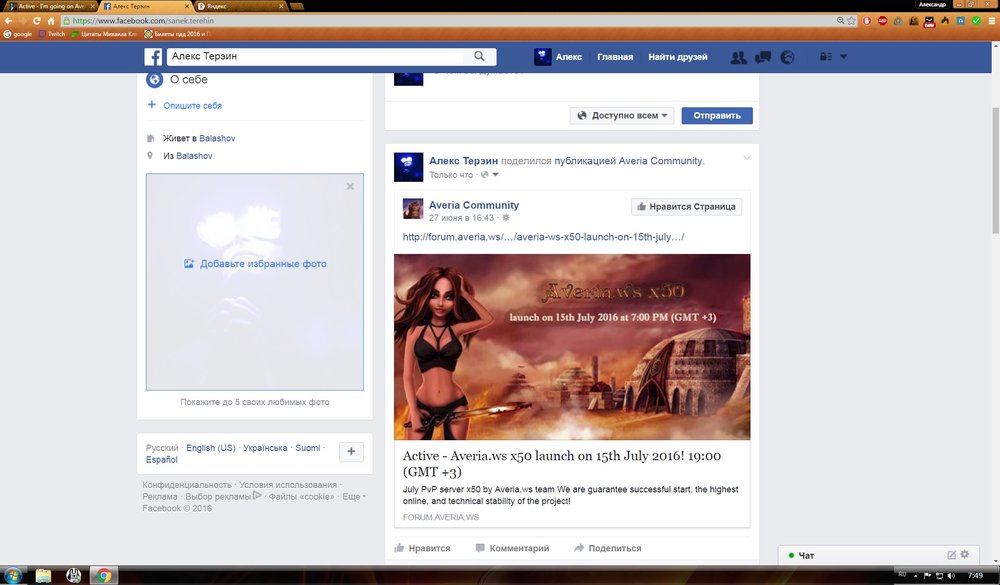1000x585 pixels.
Task: Click the Facebook search input field
Action: tap(318, 57)
